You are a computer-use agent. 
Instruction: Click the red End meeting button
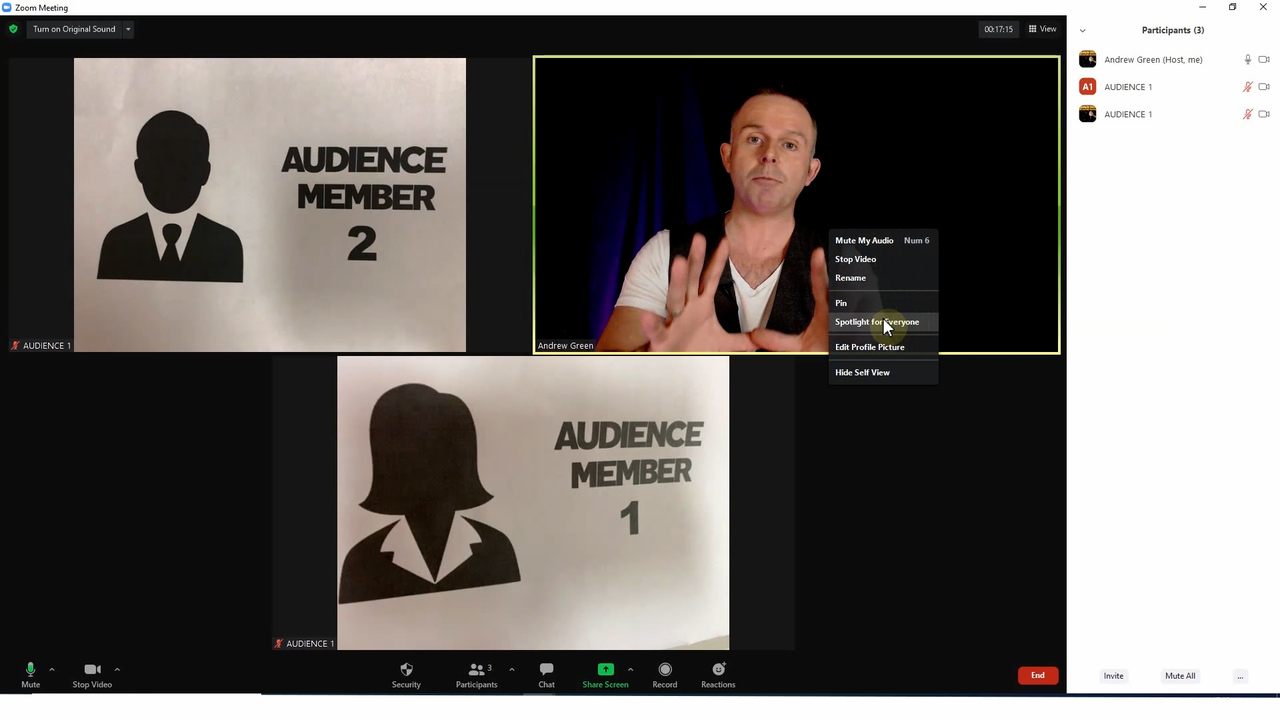(1037, 676)
